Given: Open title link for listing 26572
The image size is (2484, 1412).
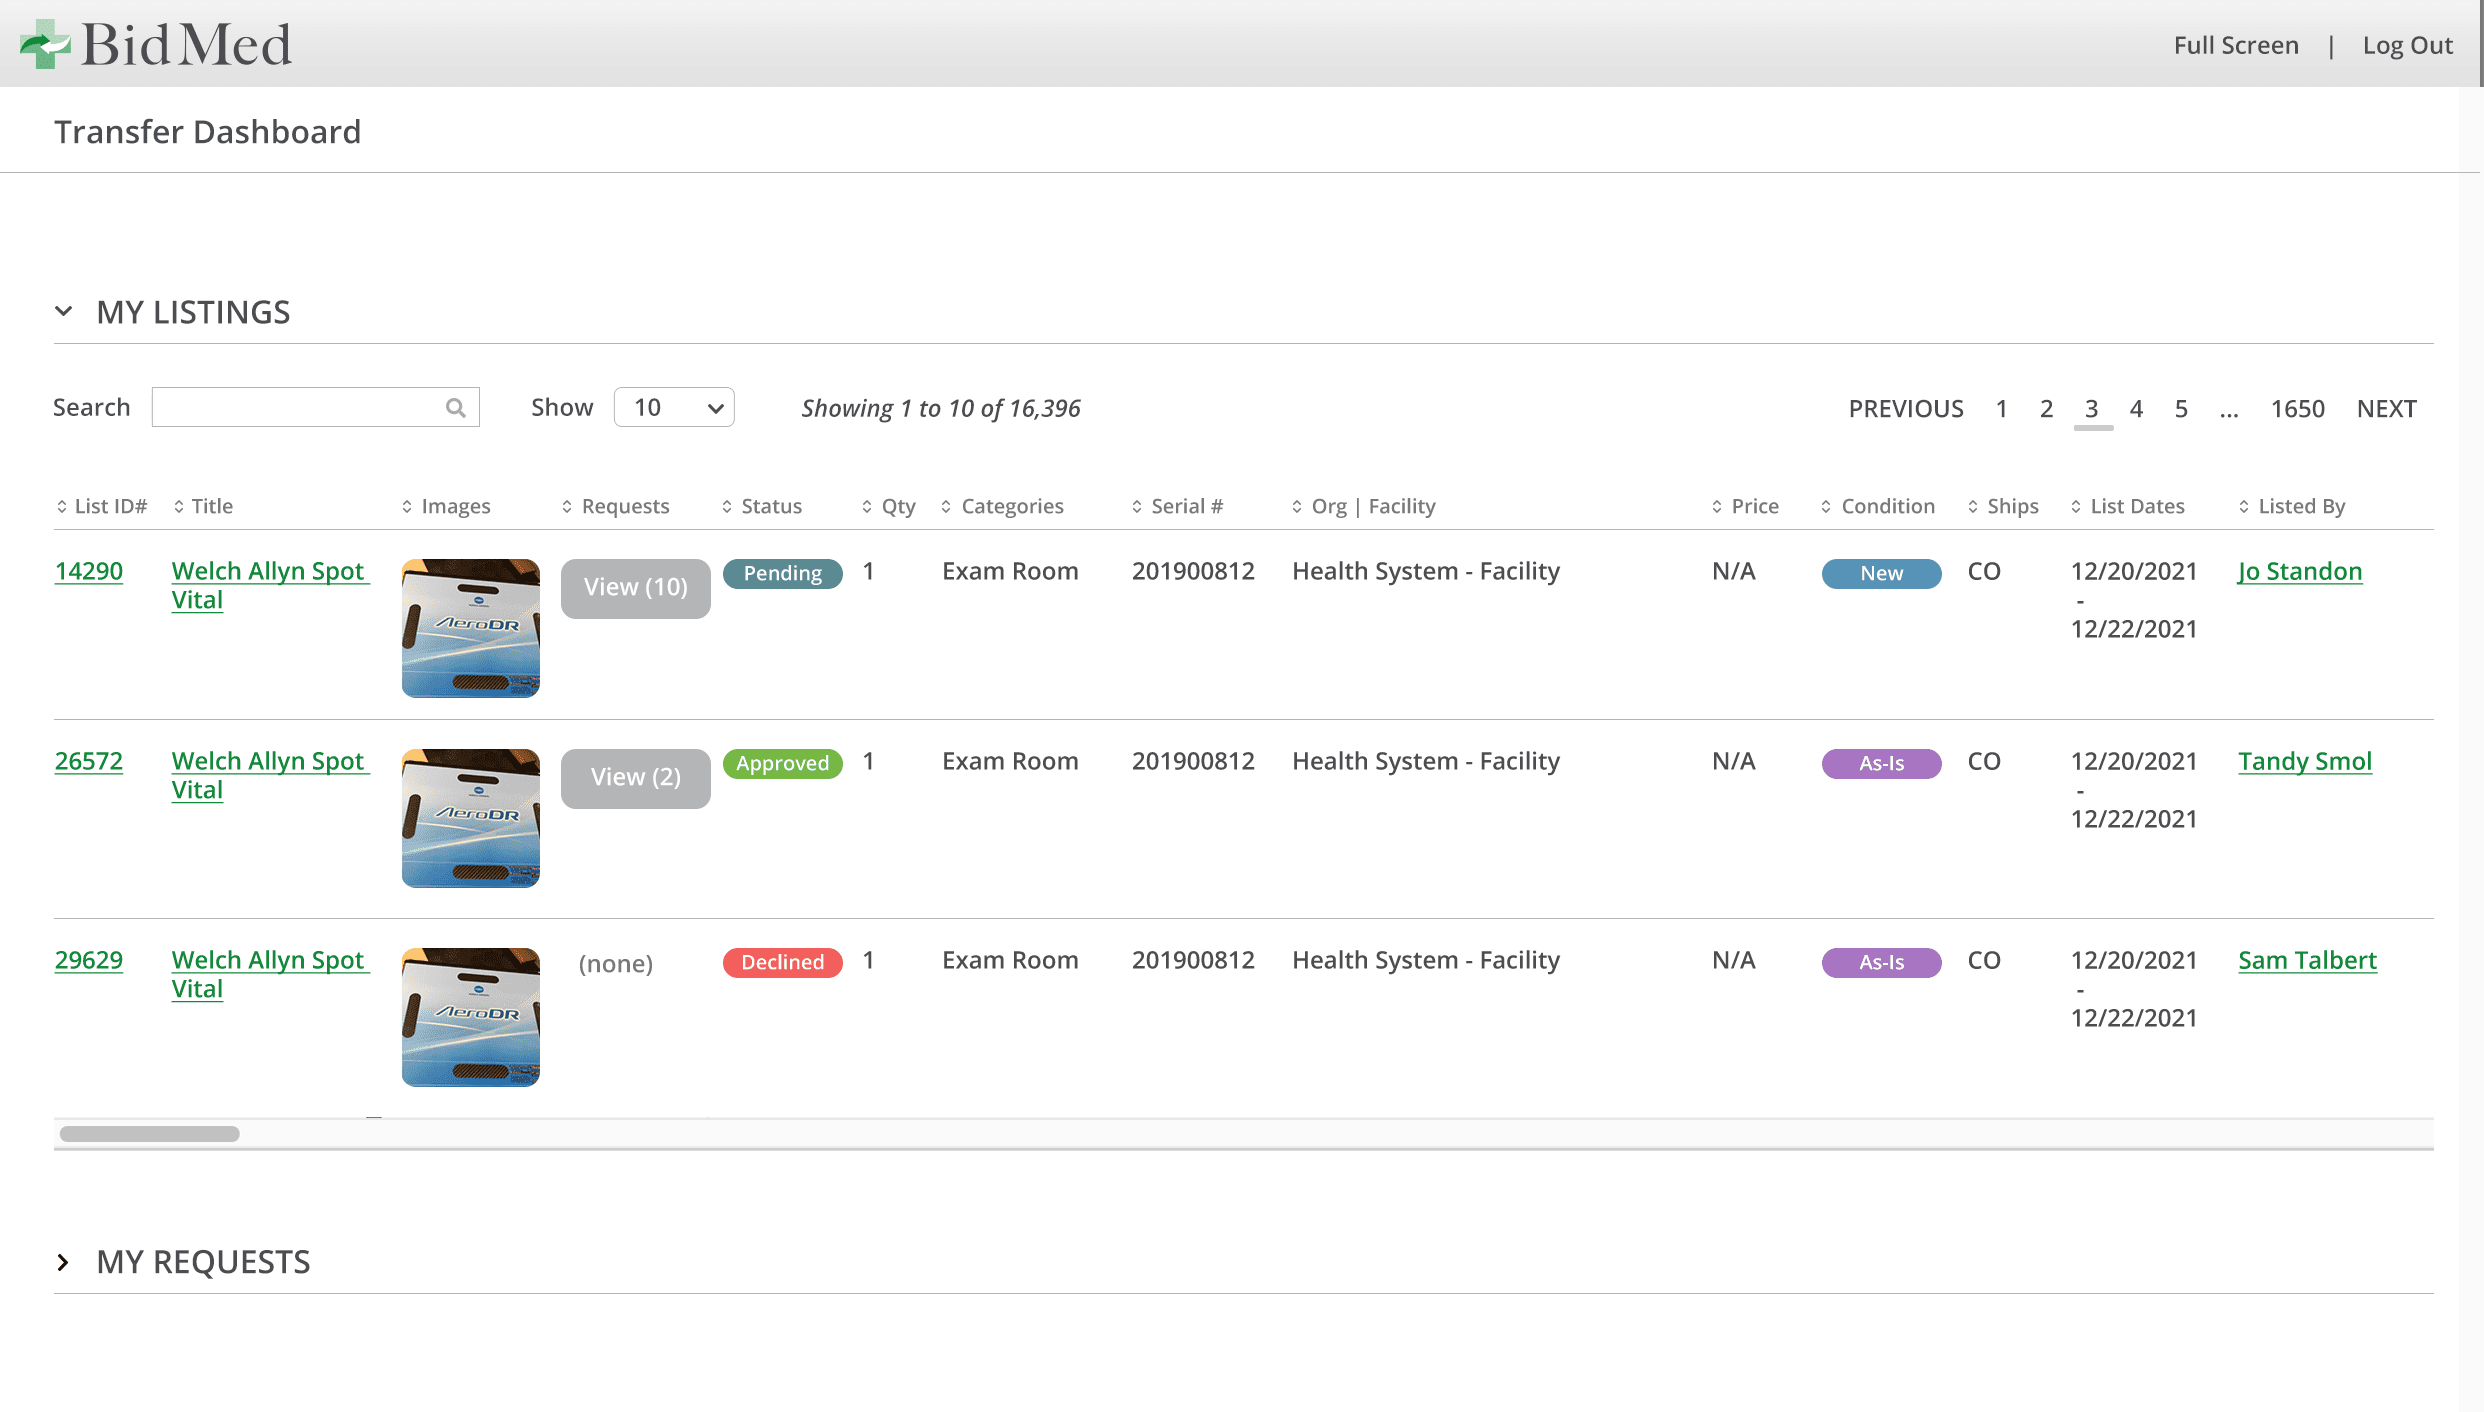Looking at the screenshot, I should [x=270, y=775].
